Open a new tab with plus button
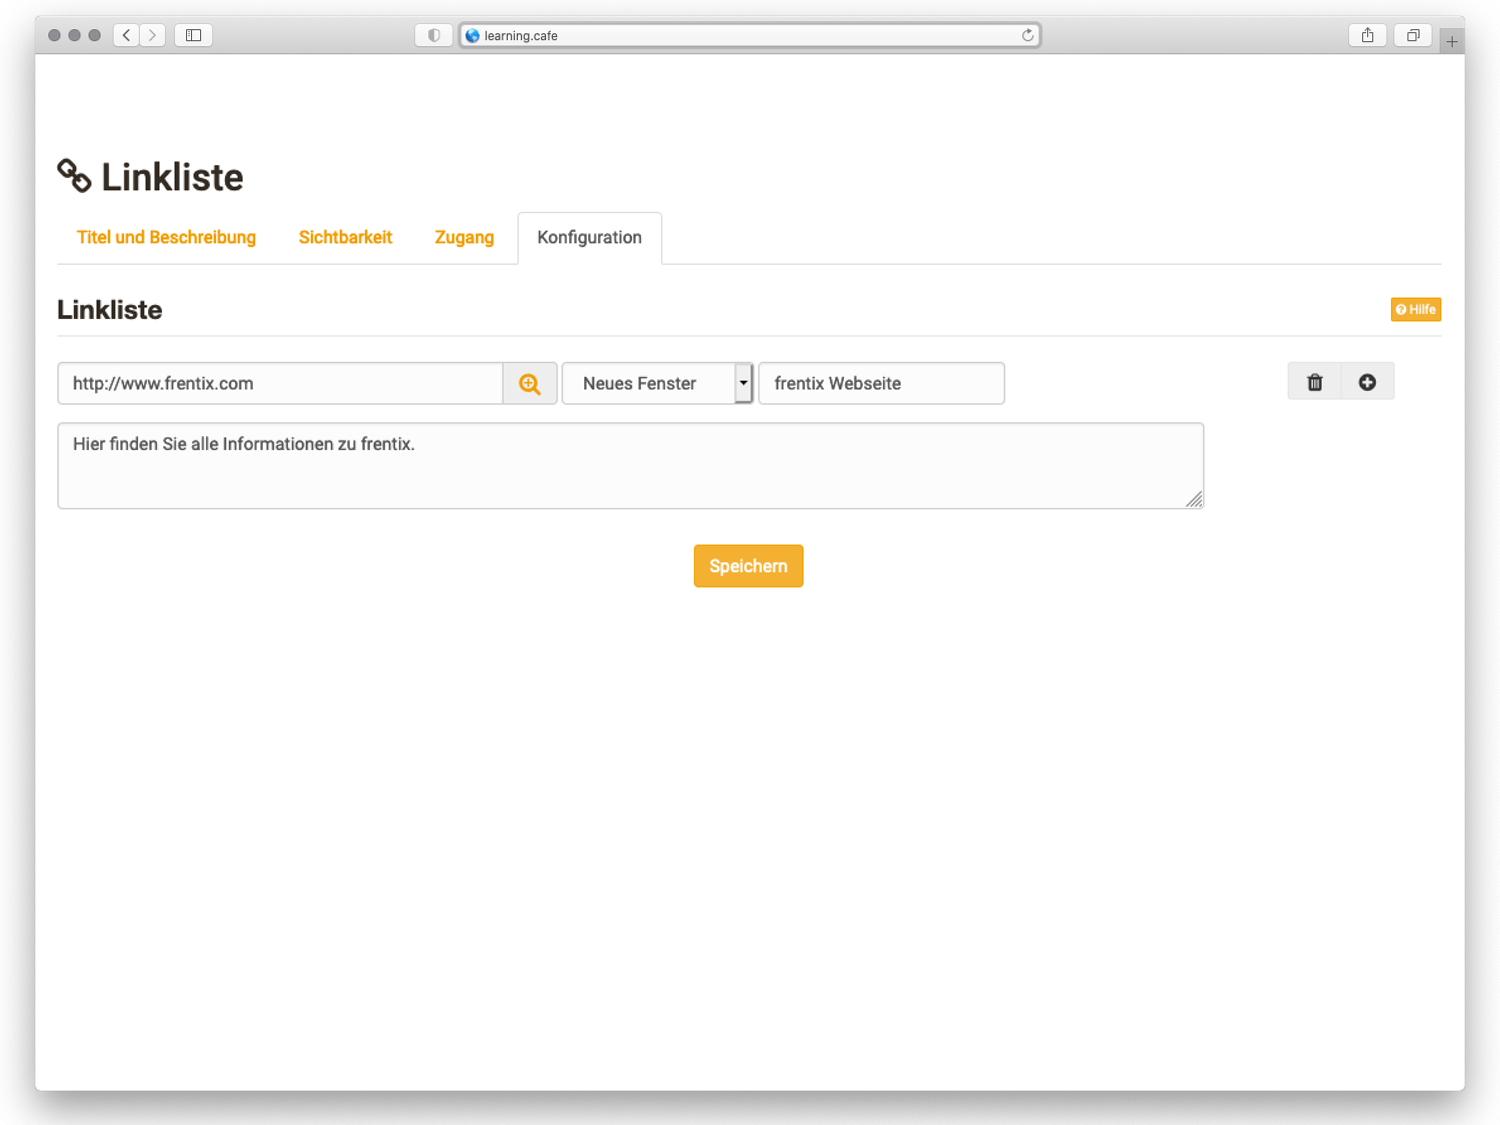This screenshot has height=1125, width=1500. click(x=1452, y=41)
